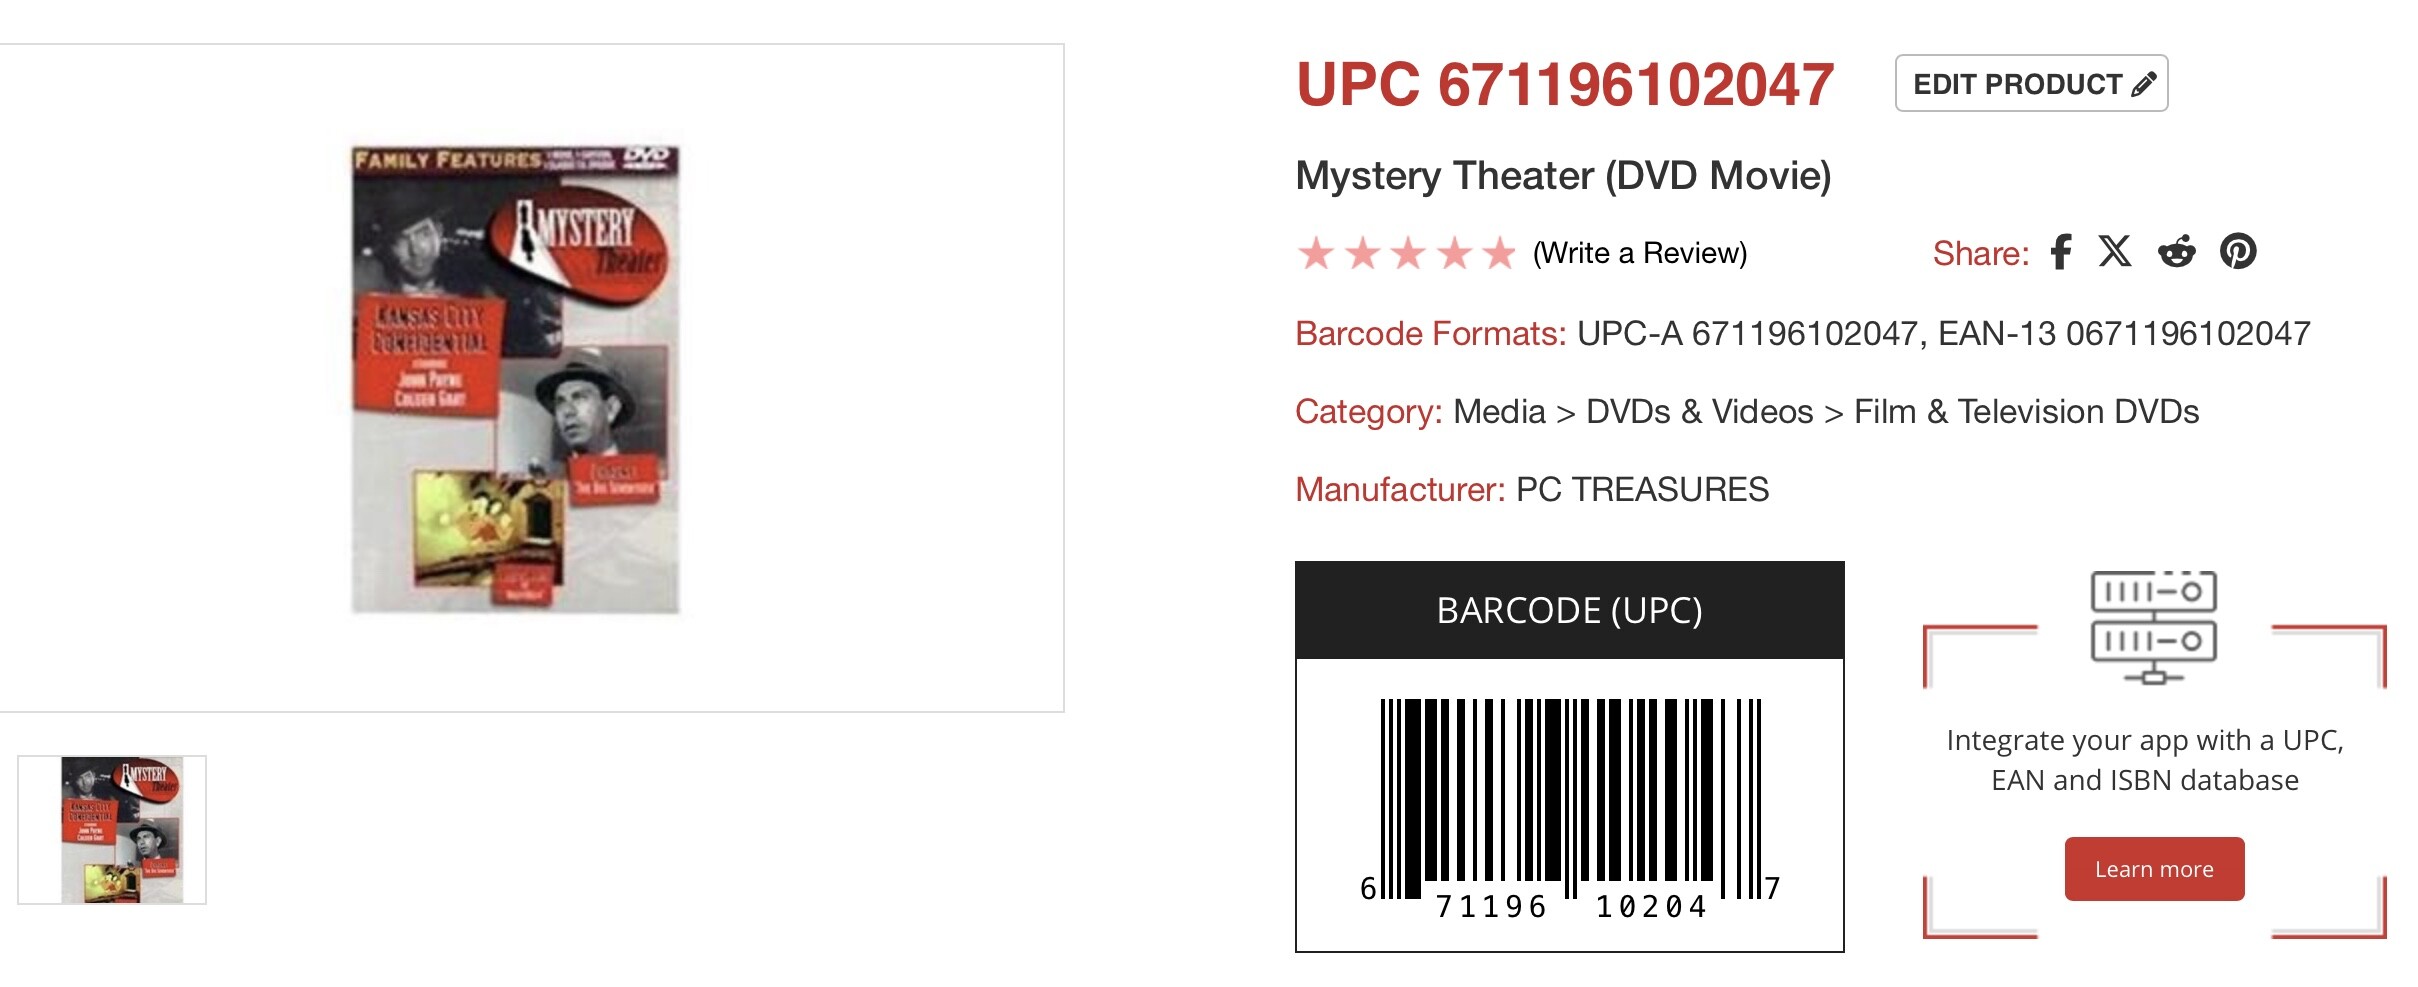
Task: Click the UPC 671196102047 heading
Action: click(x=1565, y=84)
